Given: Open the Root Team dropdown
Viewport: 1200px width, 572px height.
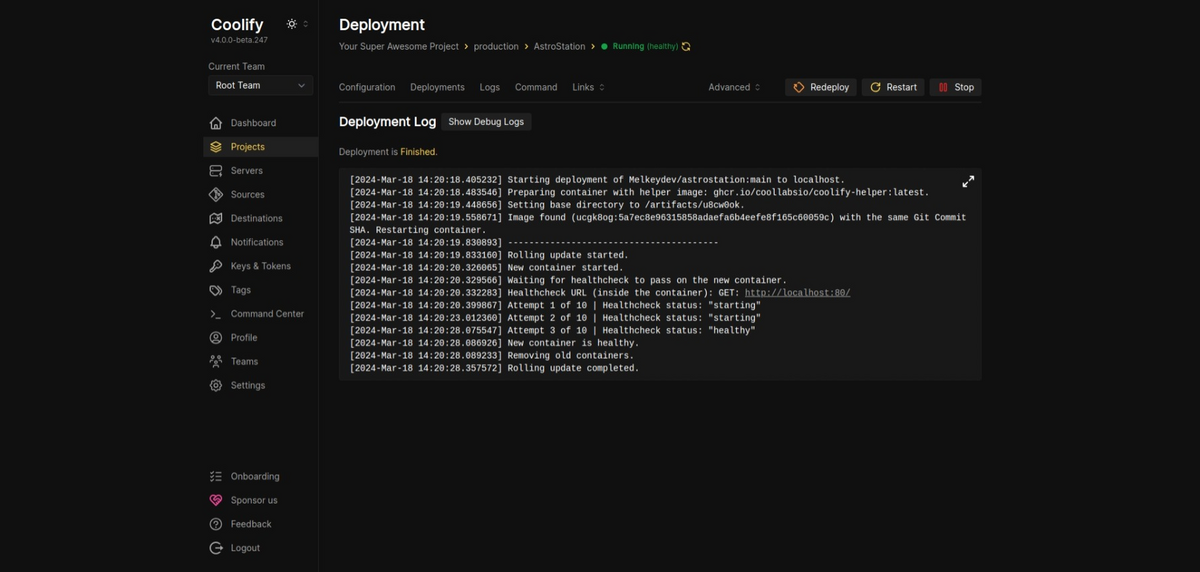Looking at the screenshot, I should [260, 85].
